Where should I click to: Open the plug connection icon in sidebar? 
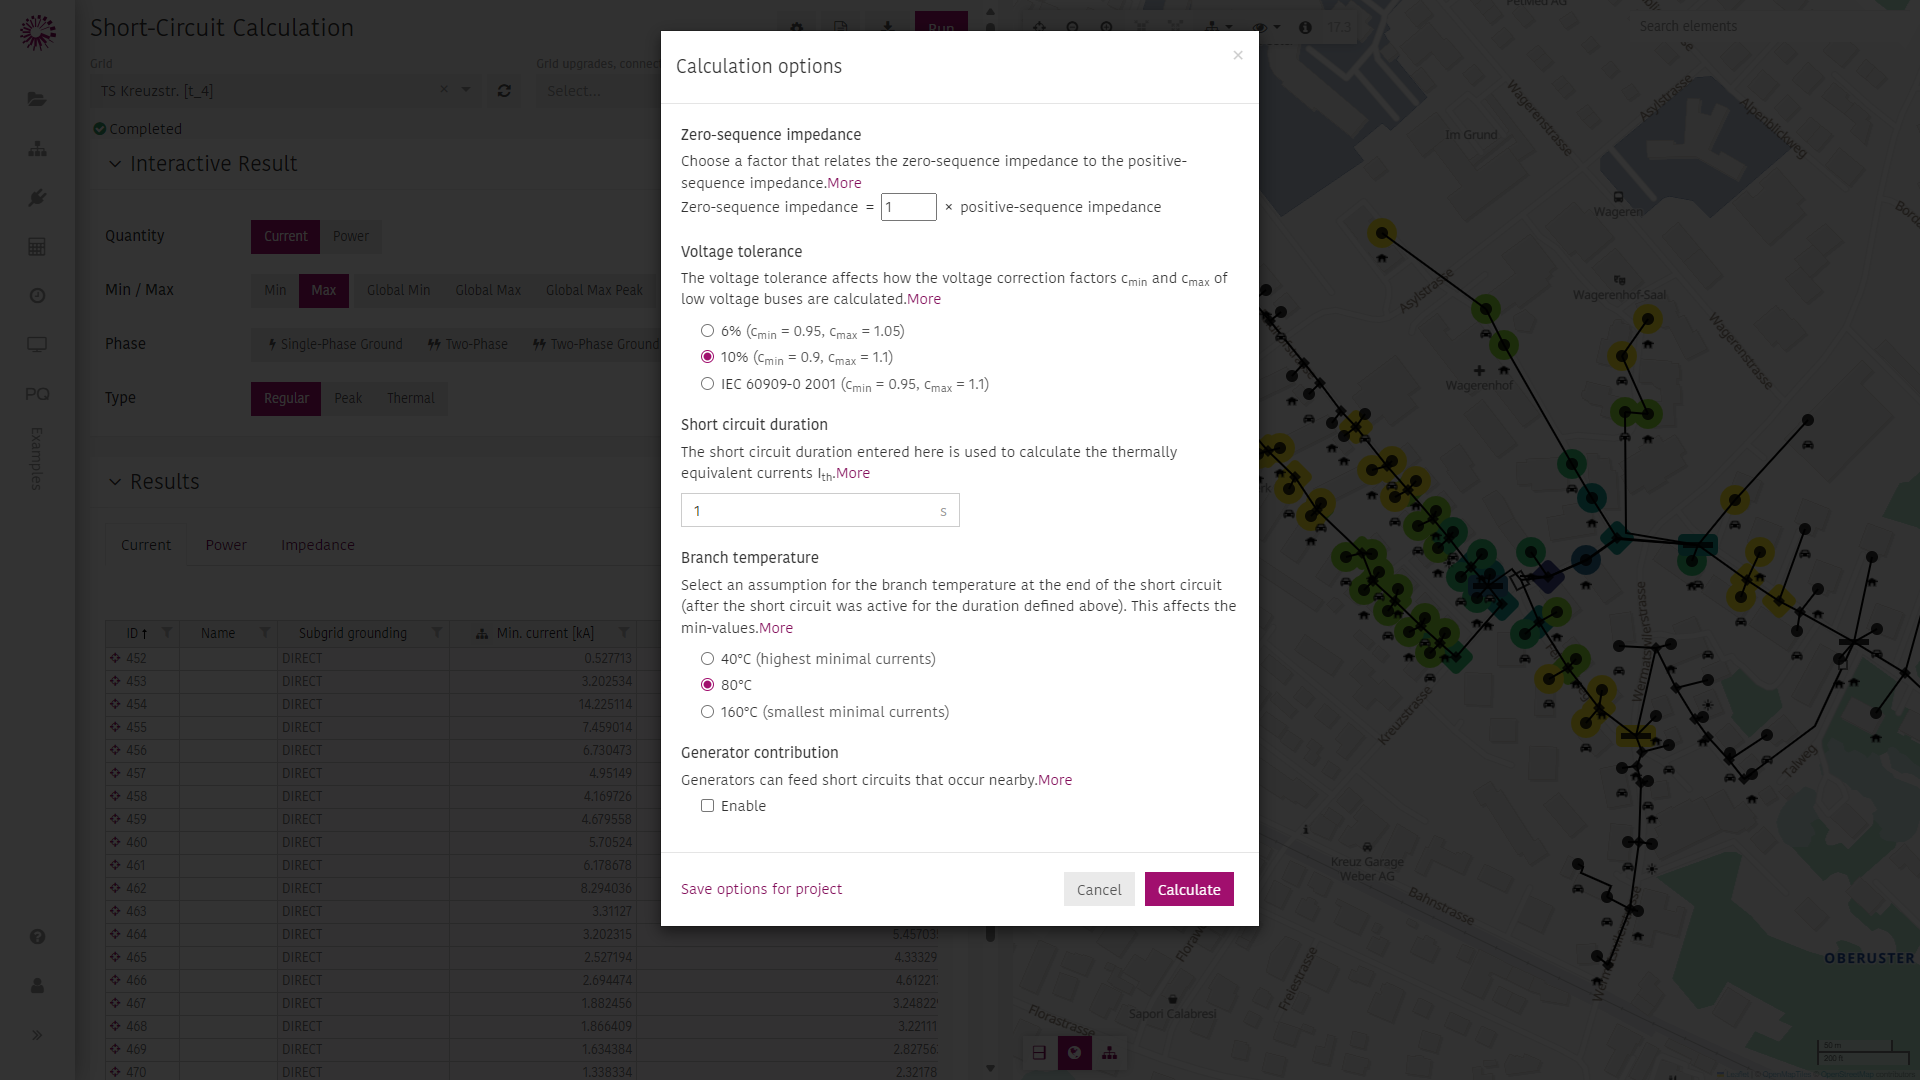(x=37, y=197)
